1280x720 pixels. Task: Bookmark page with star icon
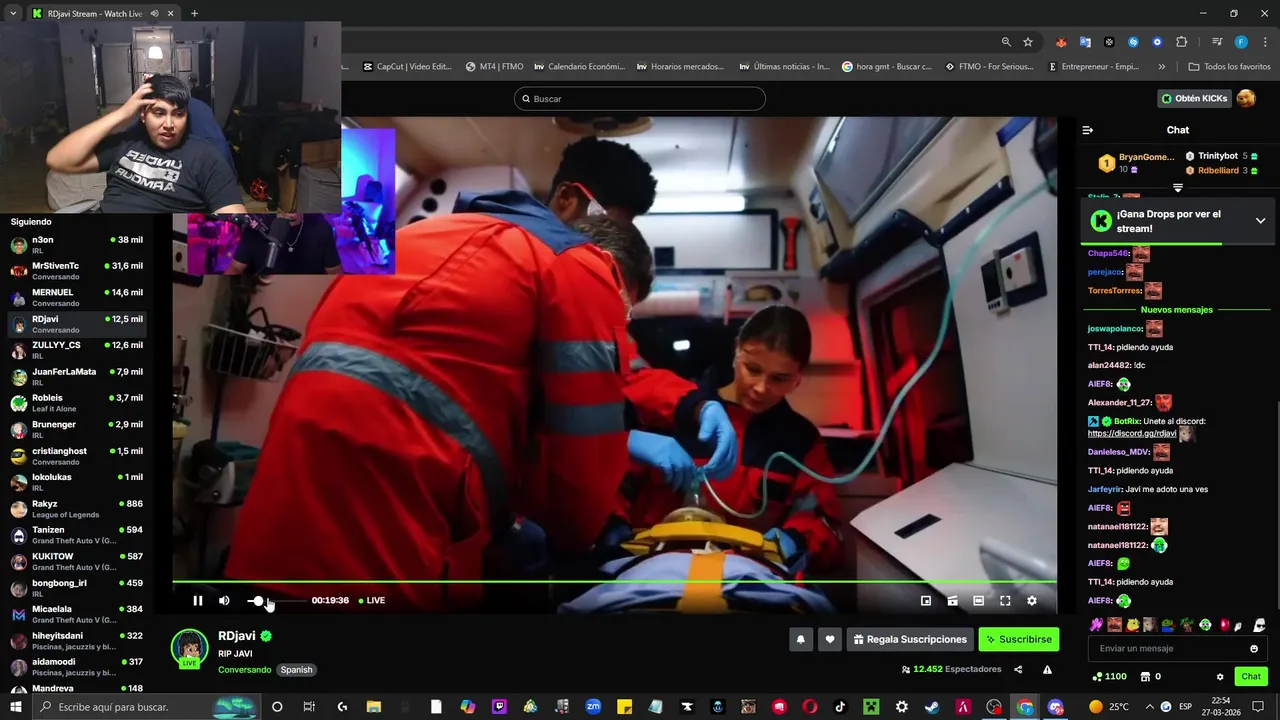click(x=1028, y=42)
